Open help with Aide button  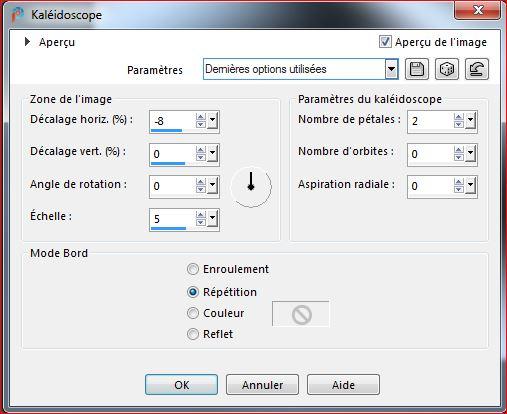click(343, 385)
